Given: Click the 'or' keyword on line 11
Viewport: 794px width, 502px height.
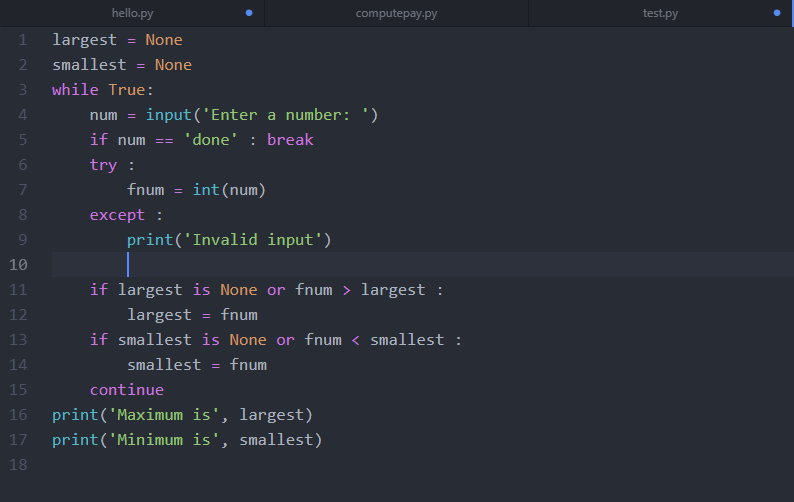Looking at the screenshot, I should (x=276, y=290).
